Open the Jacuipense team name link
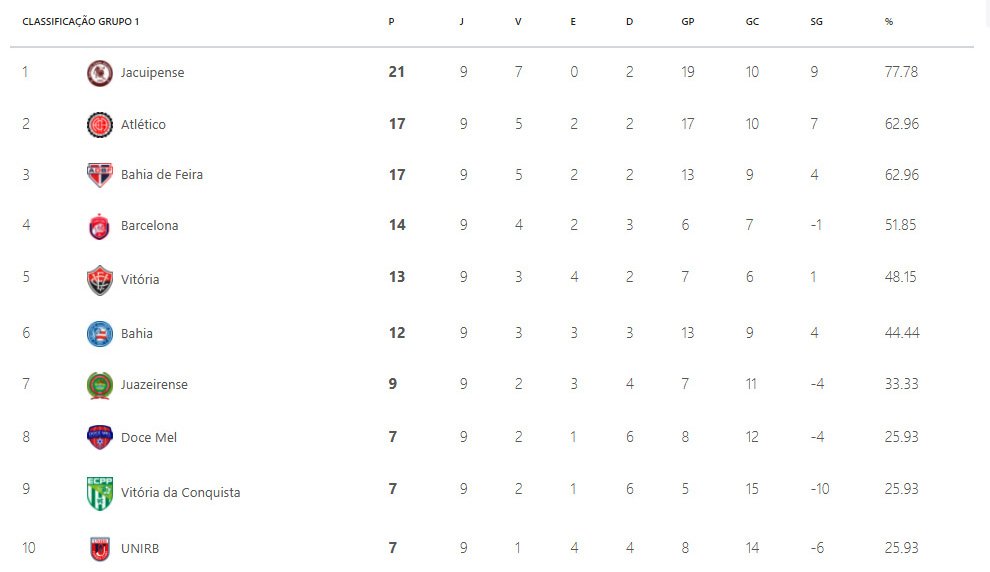The width and height of the screenshot is (990, 572). [x=152, y=73]
